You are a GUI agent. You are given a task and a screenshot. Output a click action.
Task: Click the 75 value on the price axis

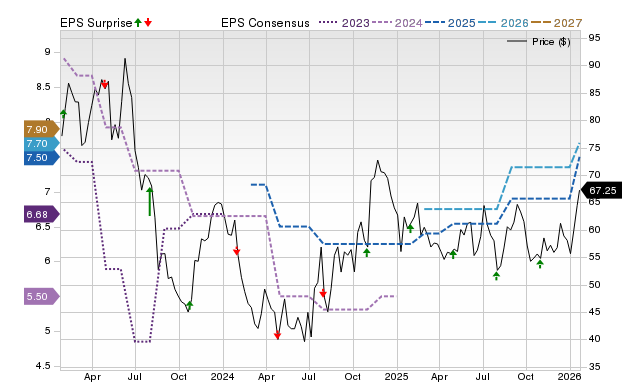595,148
